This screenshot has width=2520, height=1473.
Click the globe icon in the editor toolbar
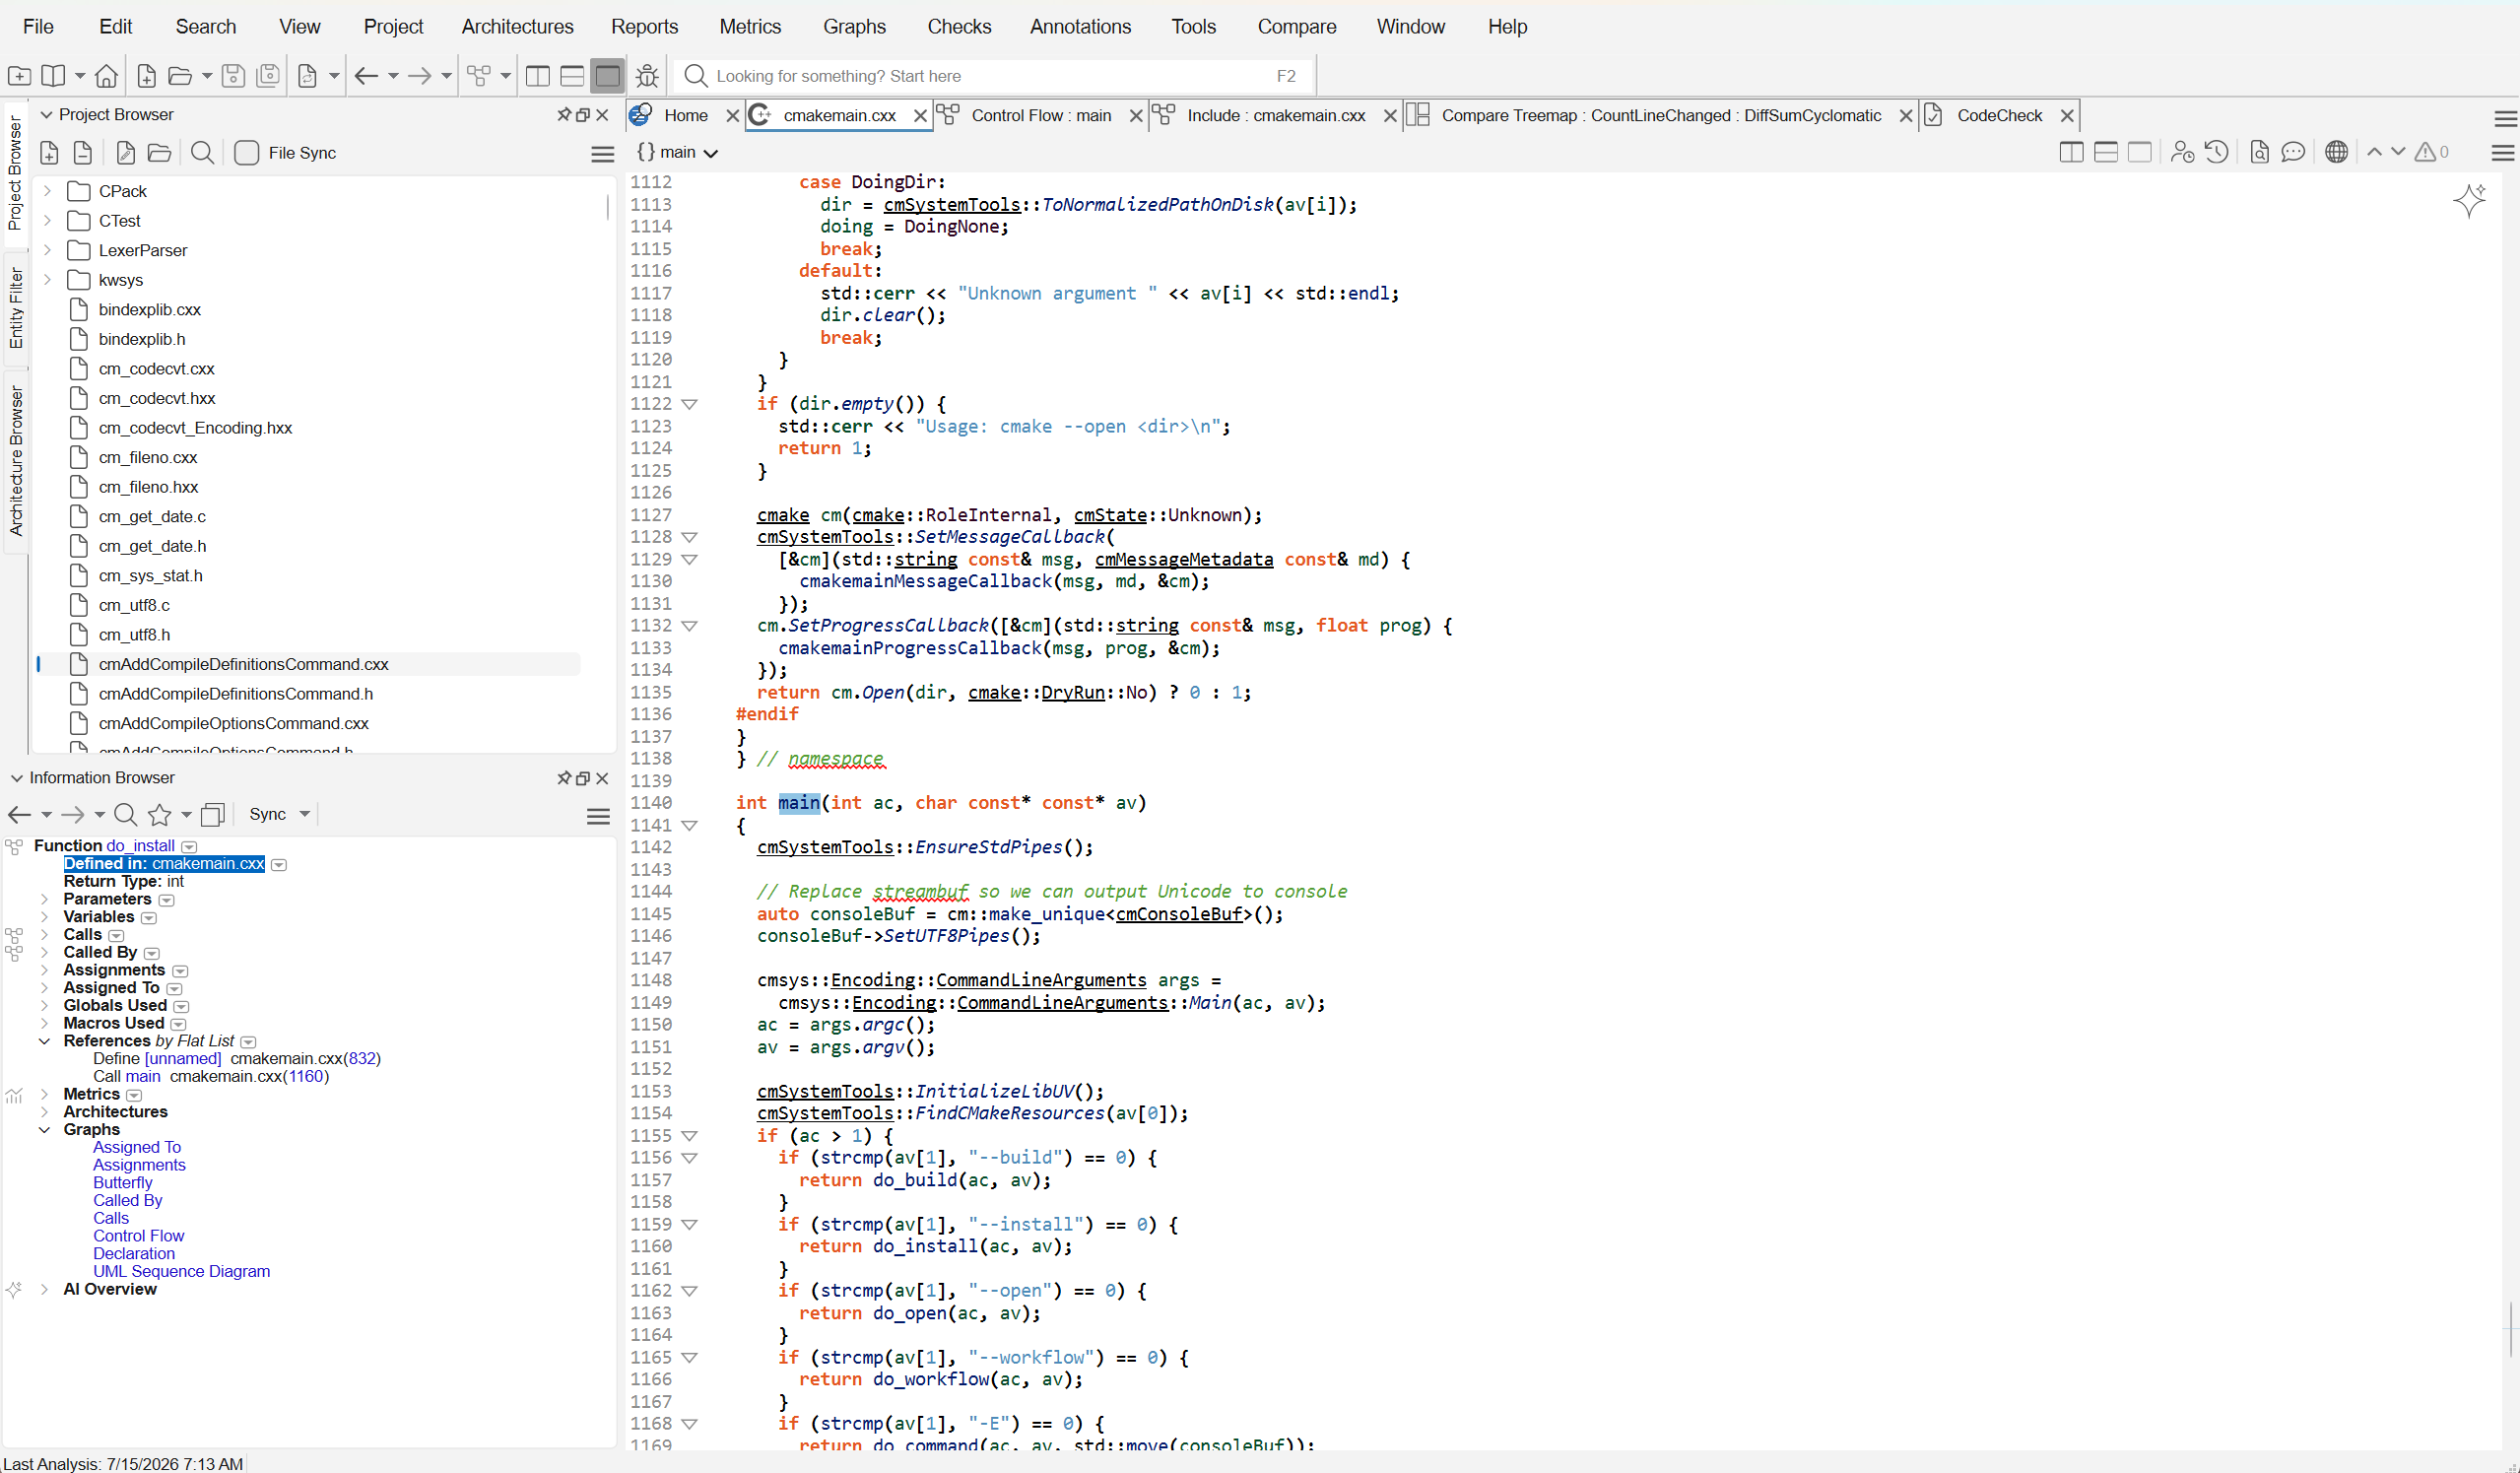[x=2336, y=152]
